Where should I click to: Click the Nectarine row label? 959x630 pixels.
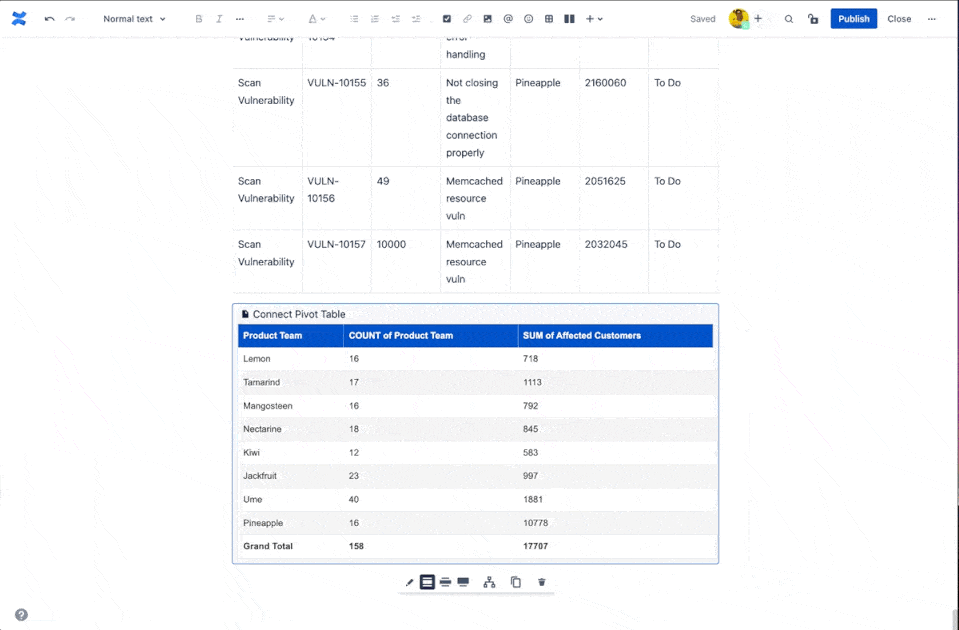pyautogui.click(x=262, y=429)
